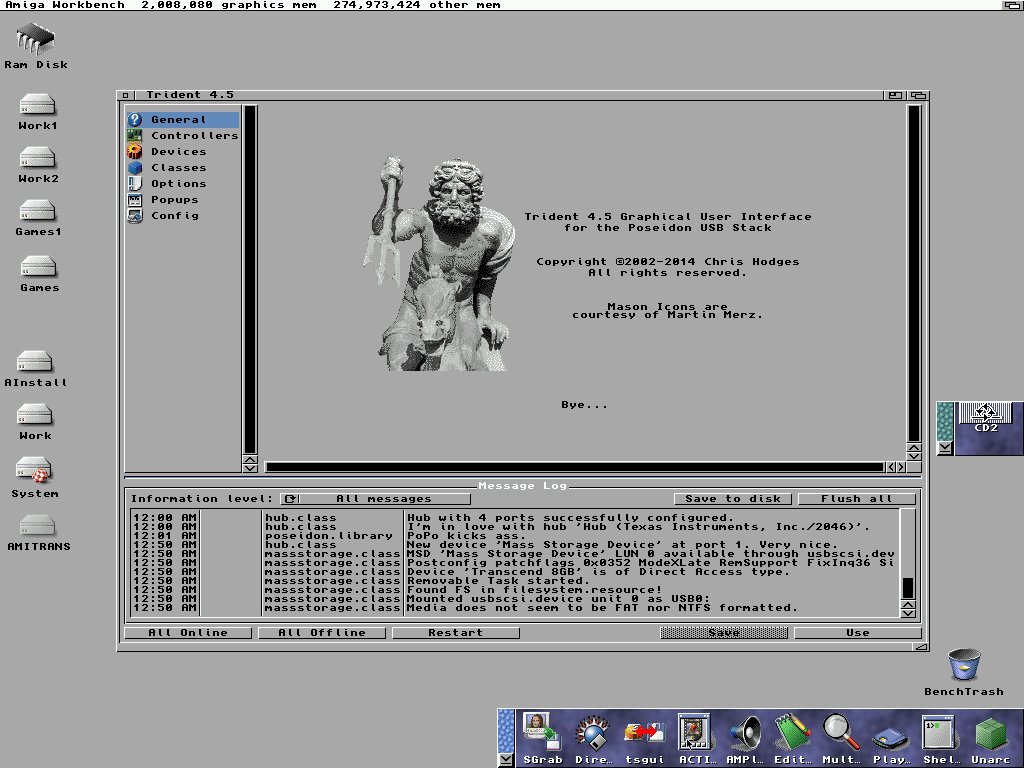Launch the AMPl… speaker dock icon
1024x768 pixels.
[x=744, y=738]
